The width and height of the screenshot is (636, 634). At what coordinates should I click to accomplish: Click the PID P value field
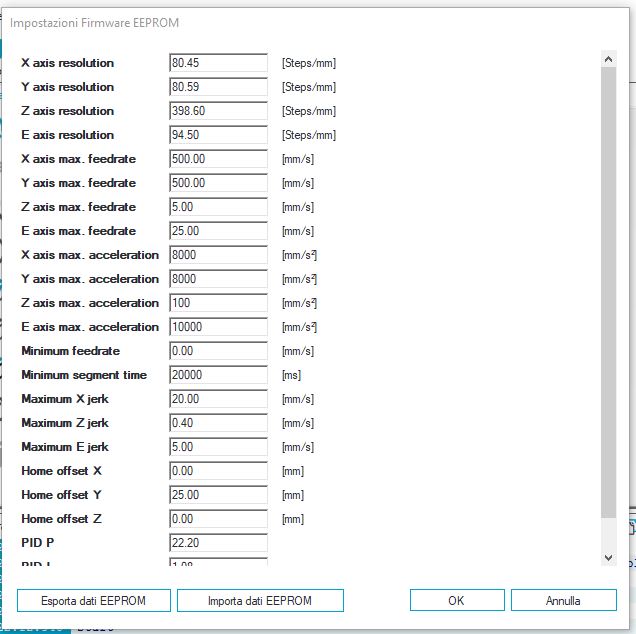click(218, 542)
